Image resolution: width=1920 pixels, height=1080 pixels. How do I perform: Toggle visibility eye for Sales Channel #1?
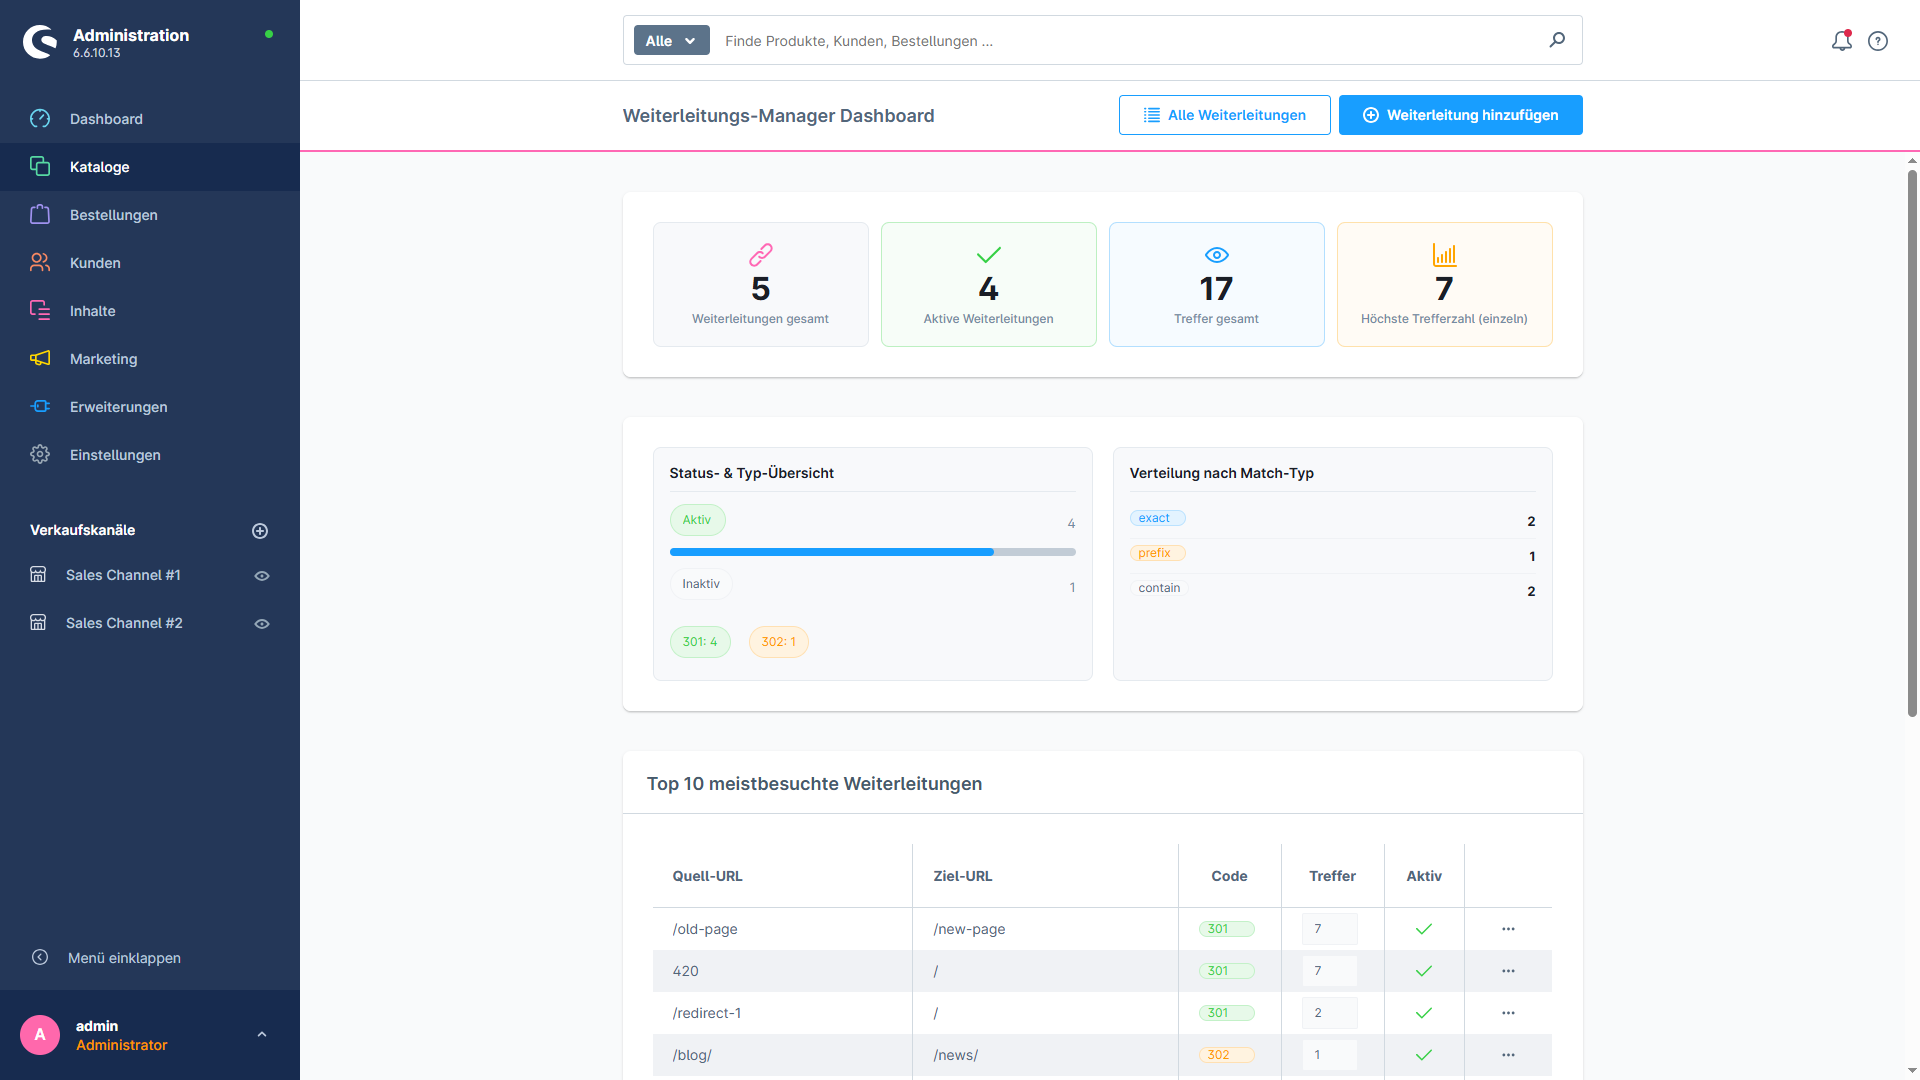pos(262,576)
